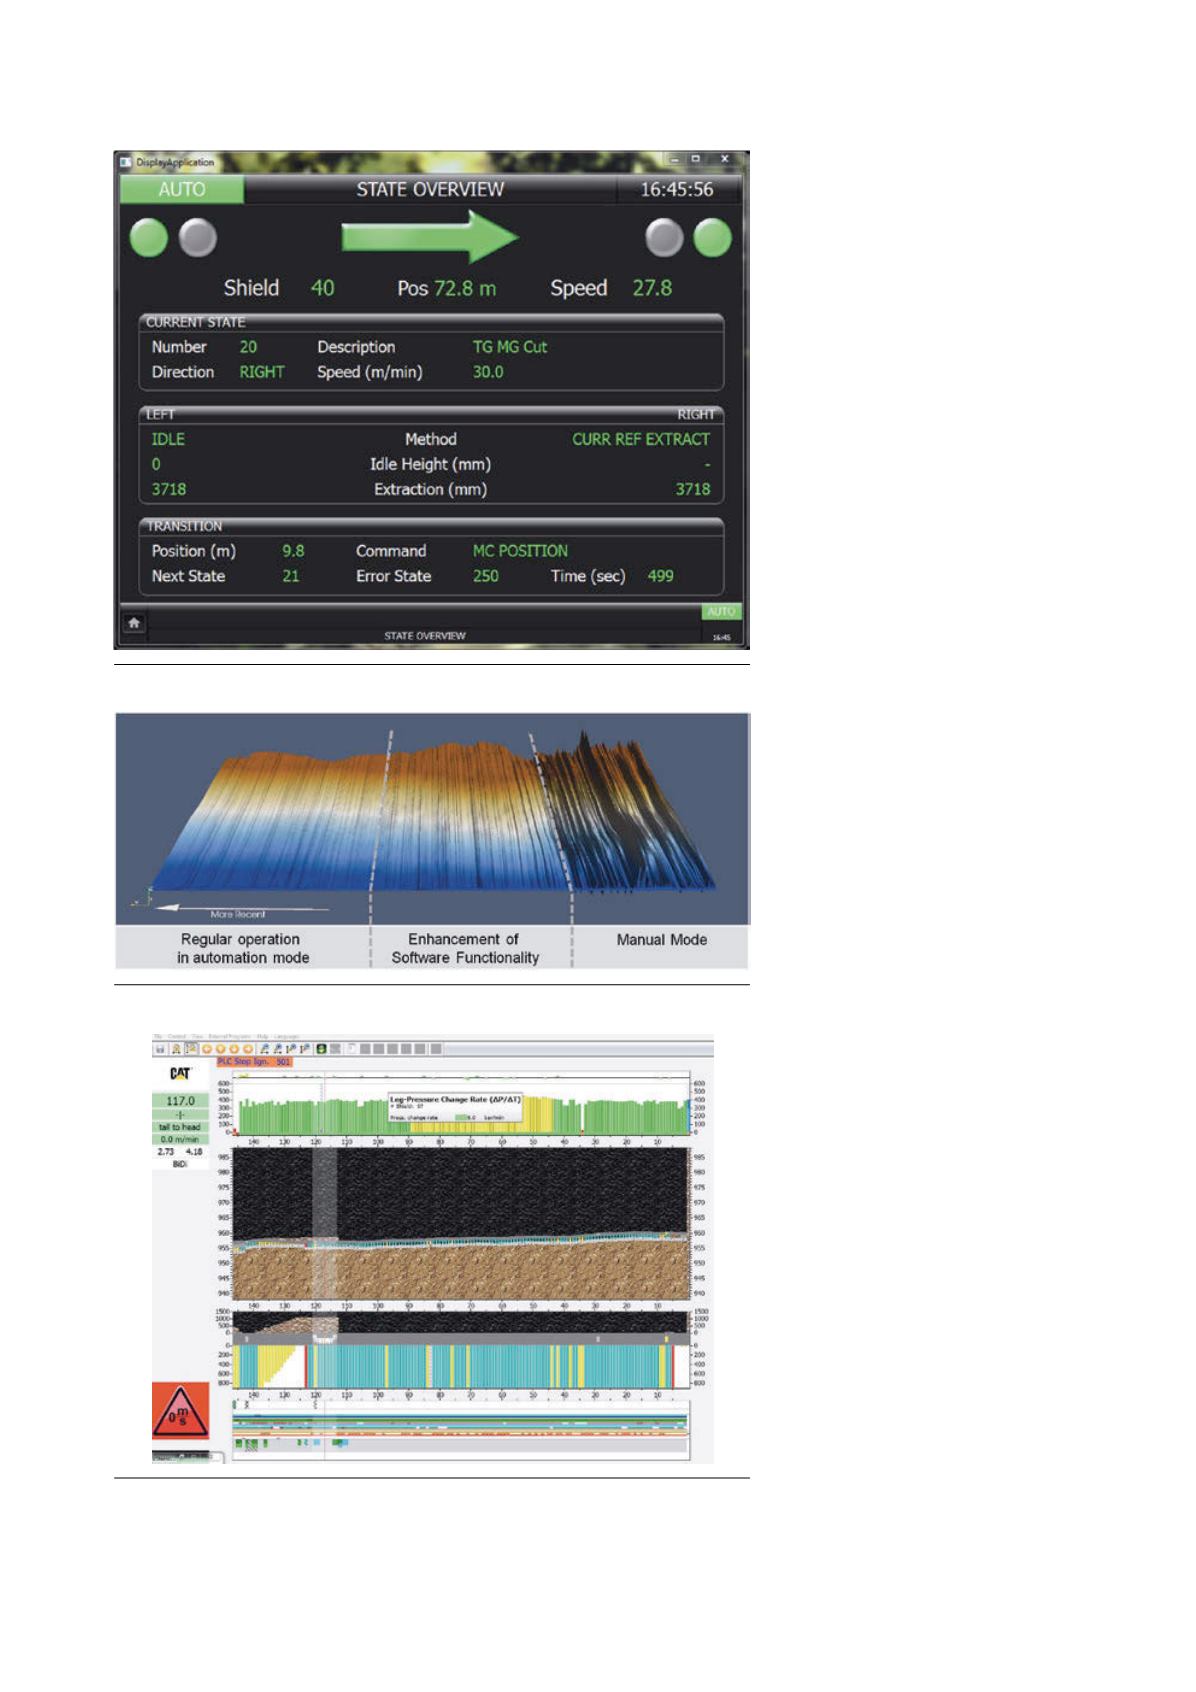Toggle the gray indicator light on the left
The image size is (1196, 1692).
pyautogui.click(x=198, y=238)
